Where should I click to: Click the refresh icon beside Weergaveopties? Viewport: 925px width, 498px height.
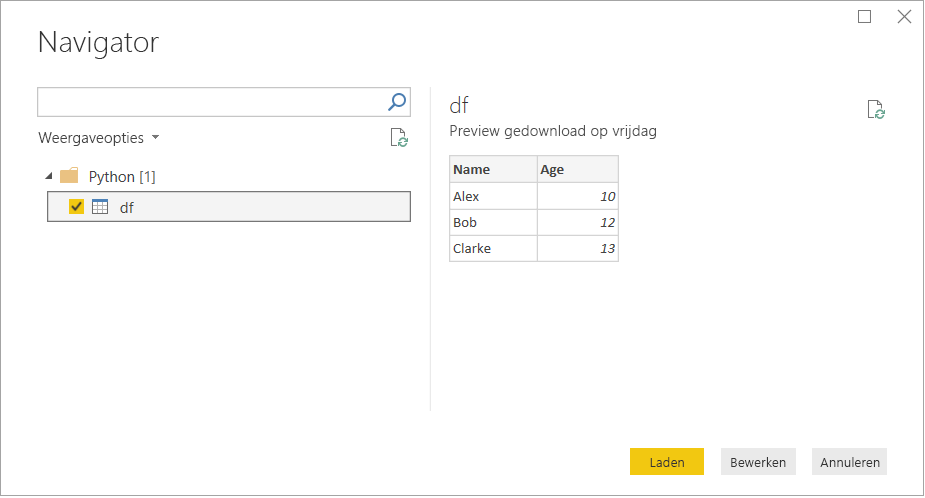(398, 138)
